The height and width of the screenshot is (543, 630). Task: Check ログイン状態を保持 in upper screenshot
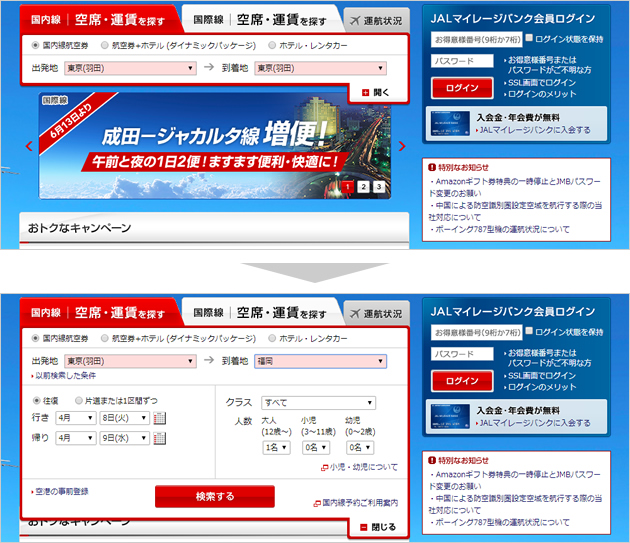tap(529, 38)
